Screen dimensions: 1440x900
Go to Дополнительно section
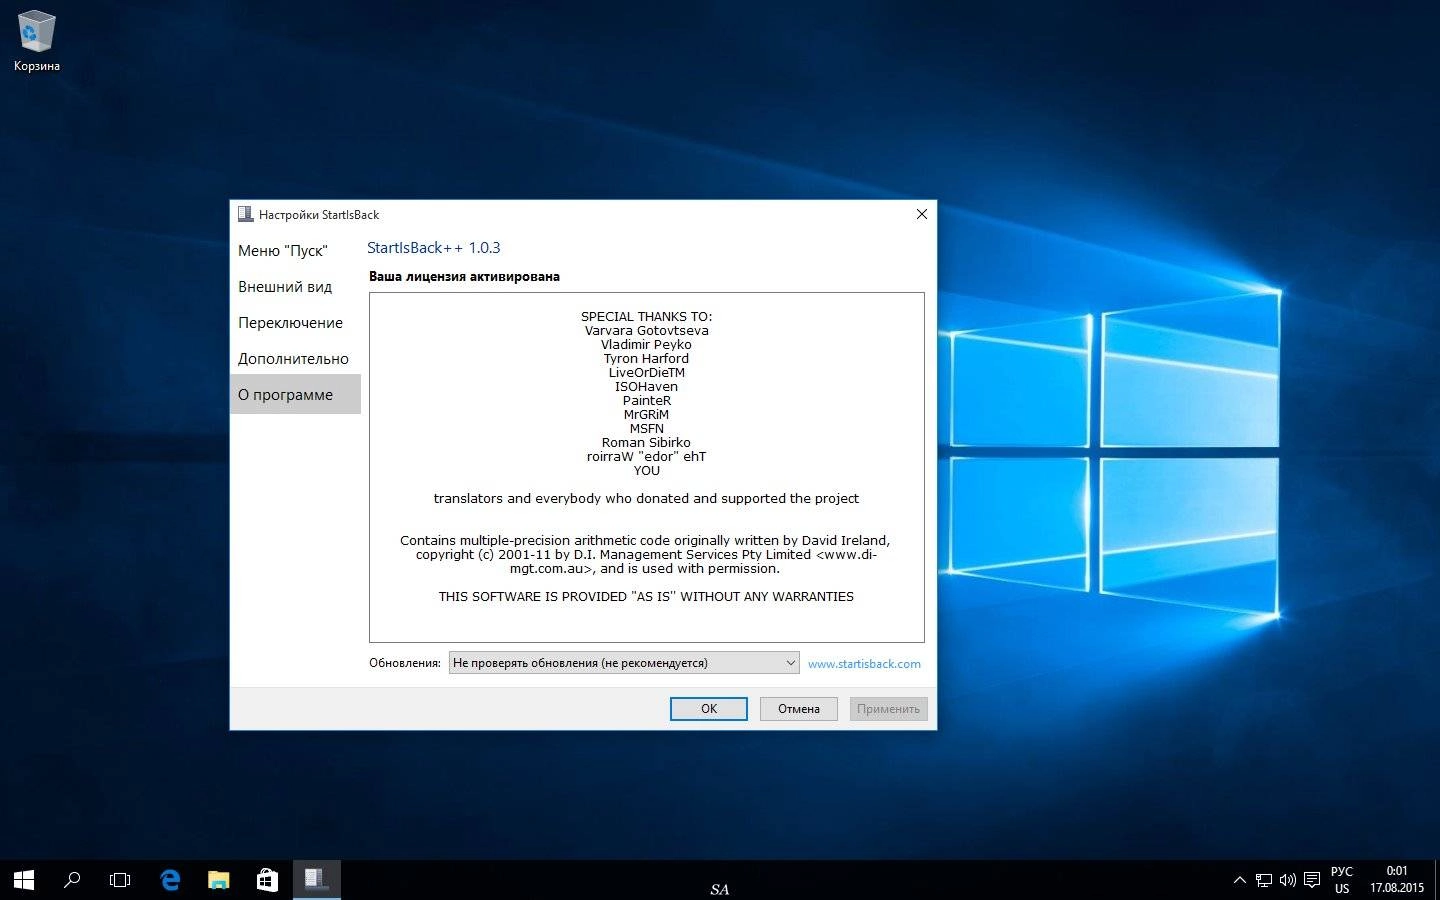click(x=295, y=359)
